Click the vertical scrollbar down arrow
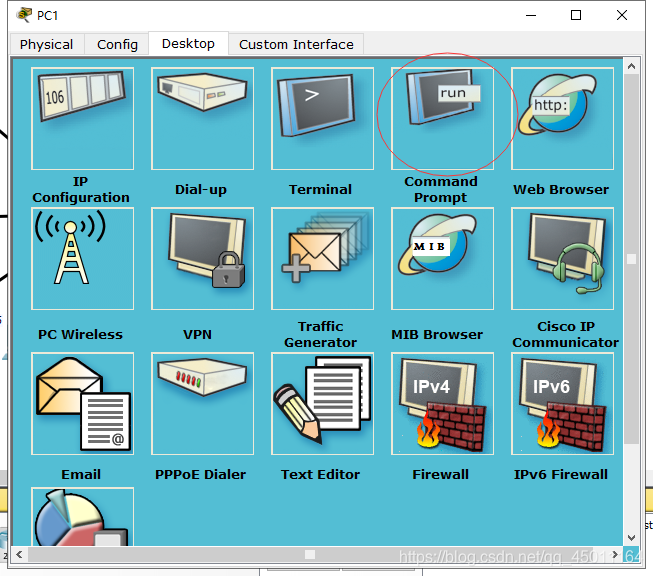This screenshot has height=576, width=653. (631, 538)
